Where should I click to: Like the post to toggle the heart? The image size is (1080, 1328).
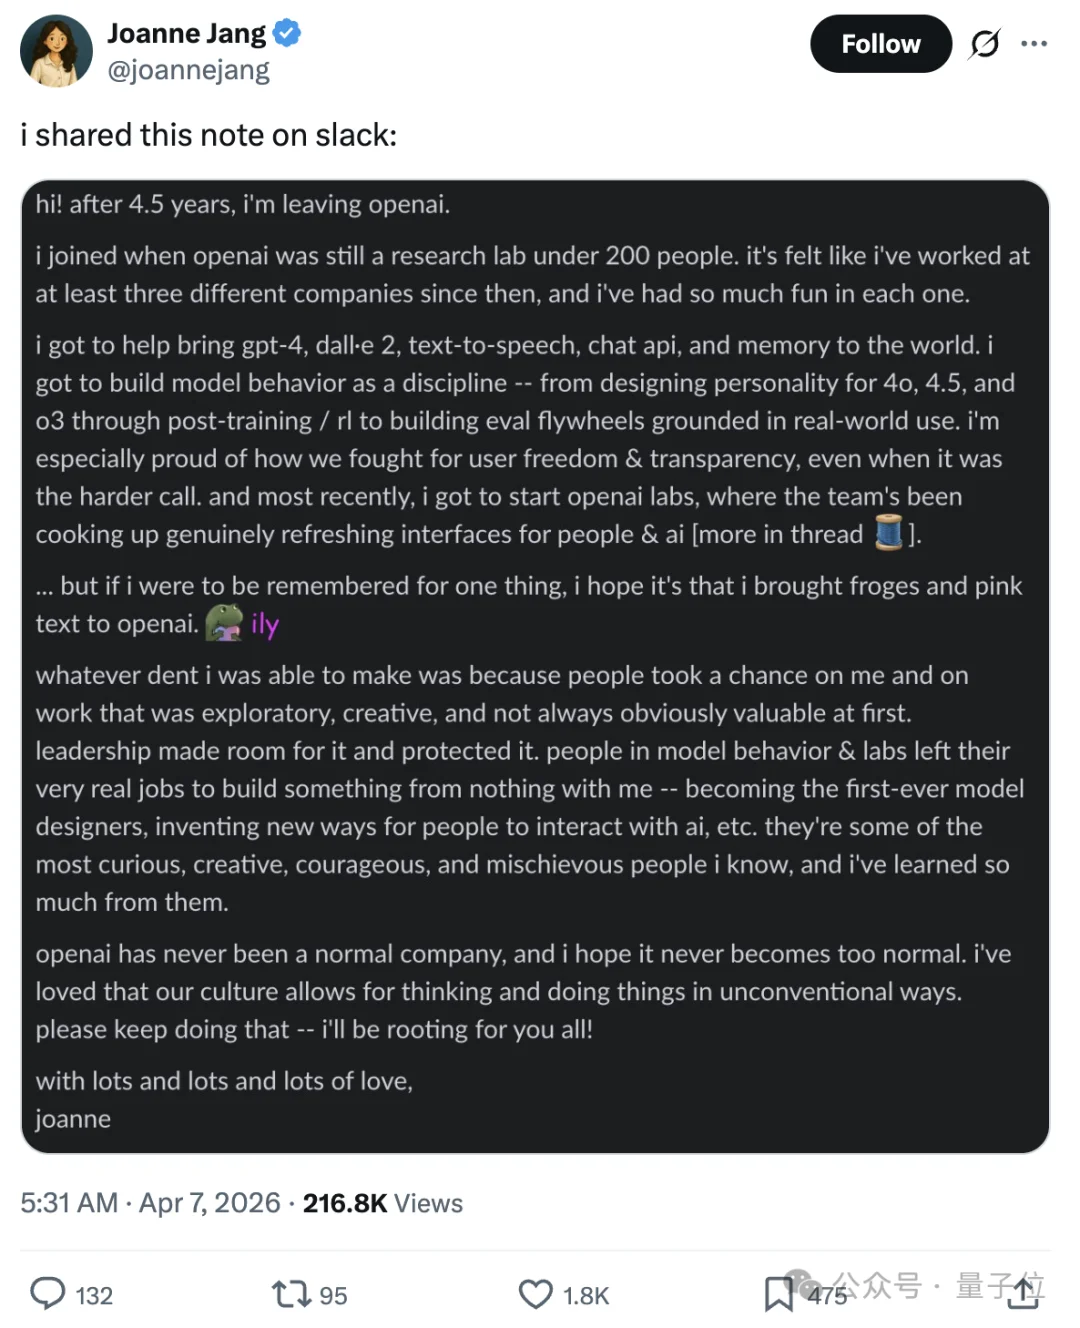pos(537,1293)
